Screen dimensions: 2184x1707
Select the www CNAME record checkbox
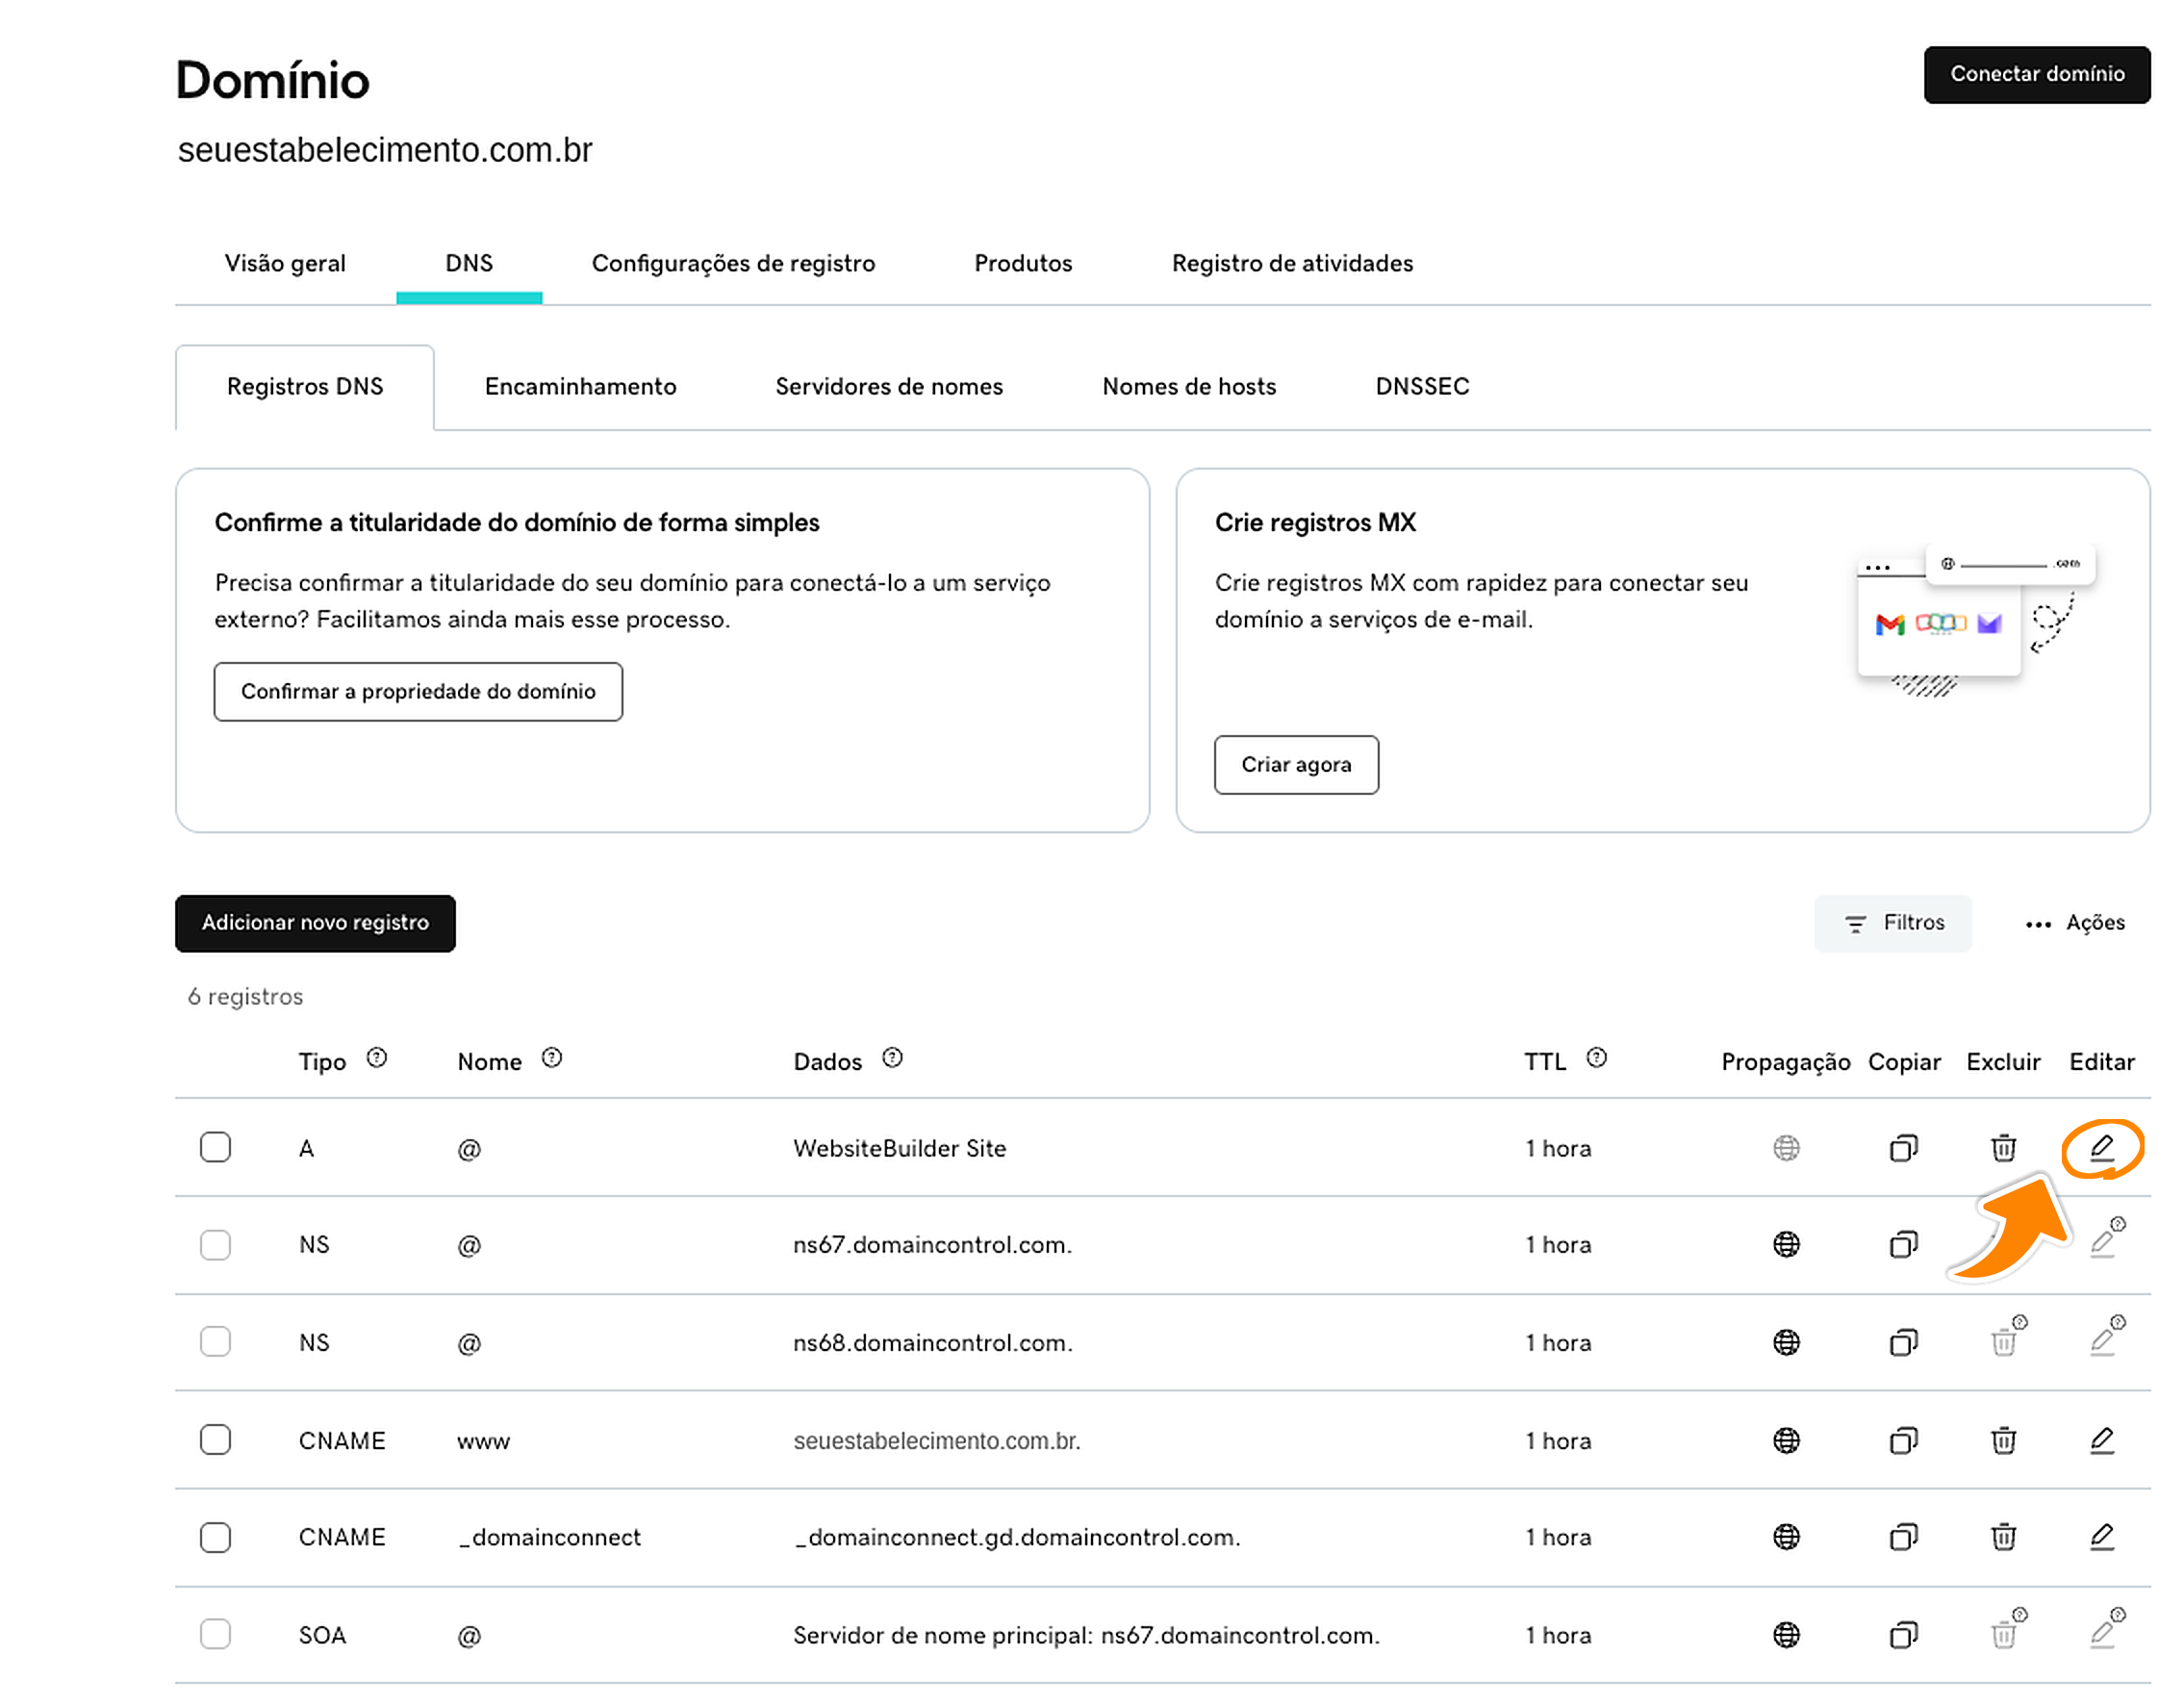tap(215, 1440)
